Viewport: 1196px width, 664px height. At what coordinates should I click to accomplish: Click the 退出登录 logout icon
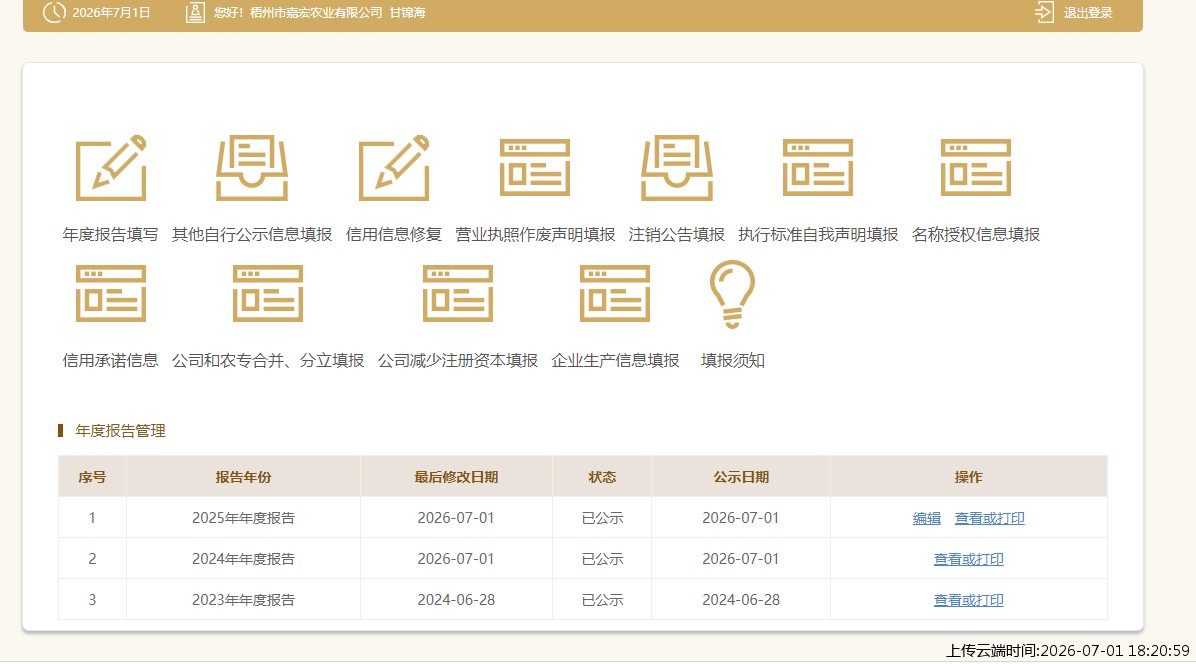pos(1044,12)
